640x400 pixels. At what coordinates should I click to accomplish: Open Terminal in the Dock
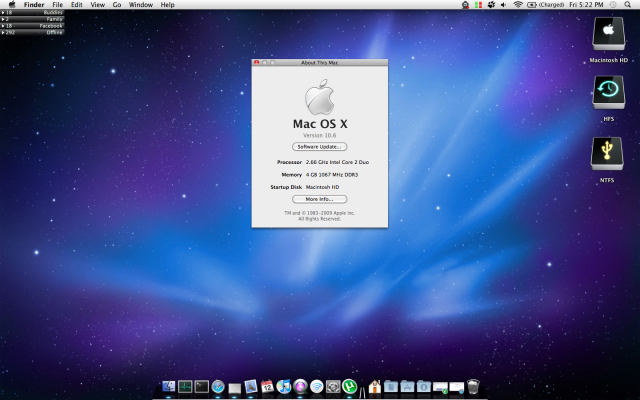[x=202, y=387]
